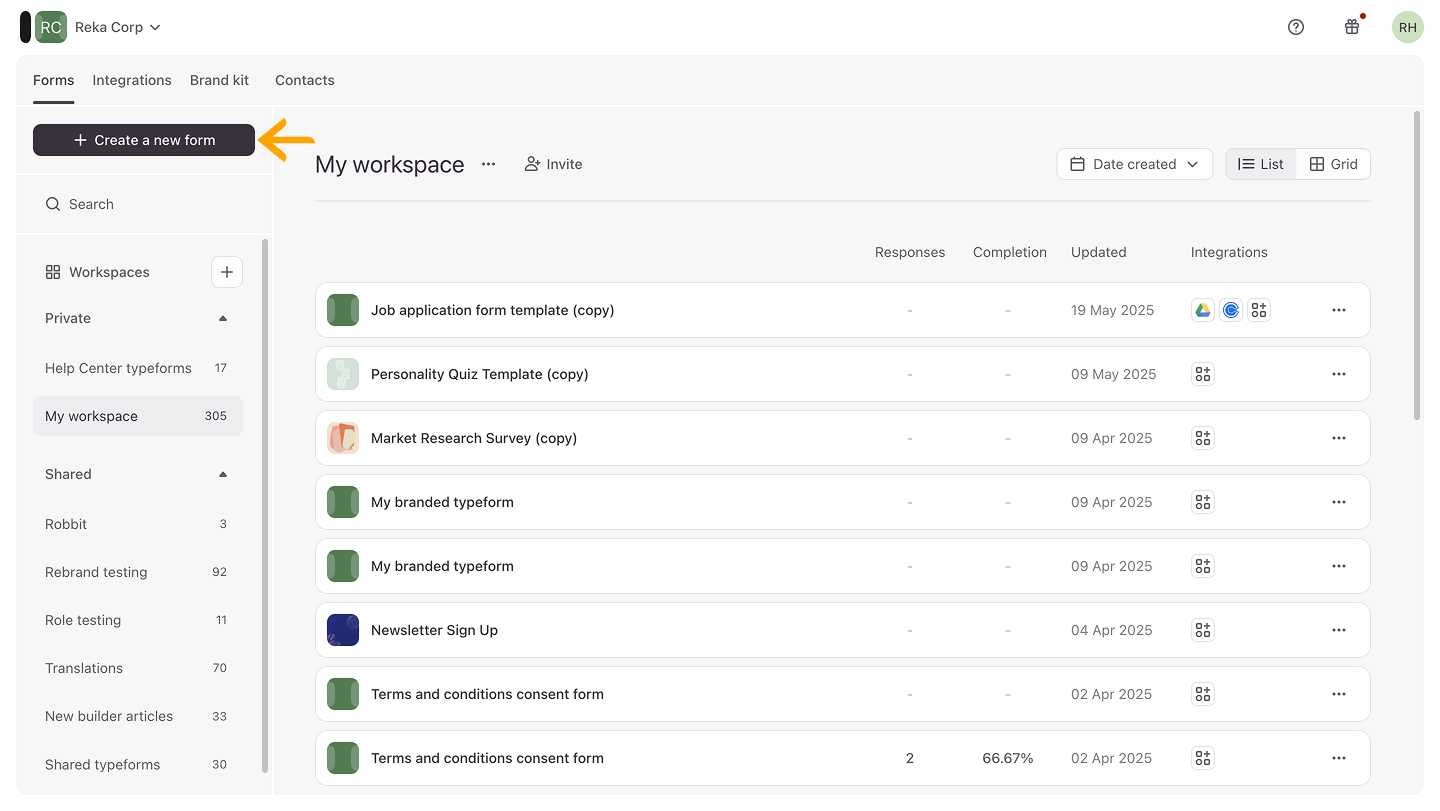Open the Reka Corp organization dropdown
The image size is (1440, 811).
pos(118,27)
